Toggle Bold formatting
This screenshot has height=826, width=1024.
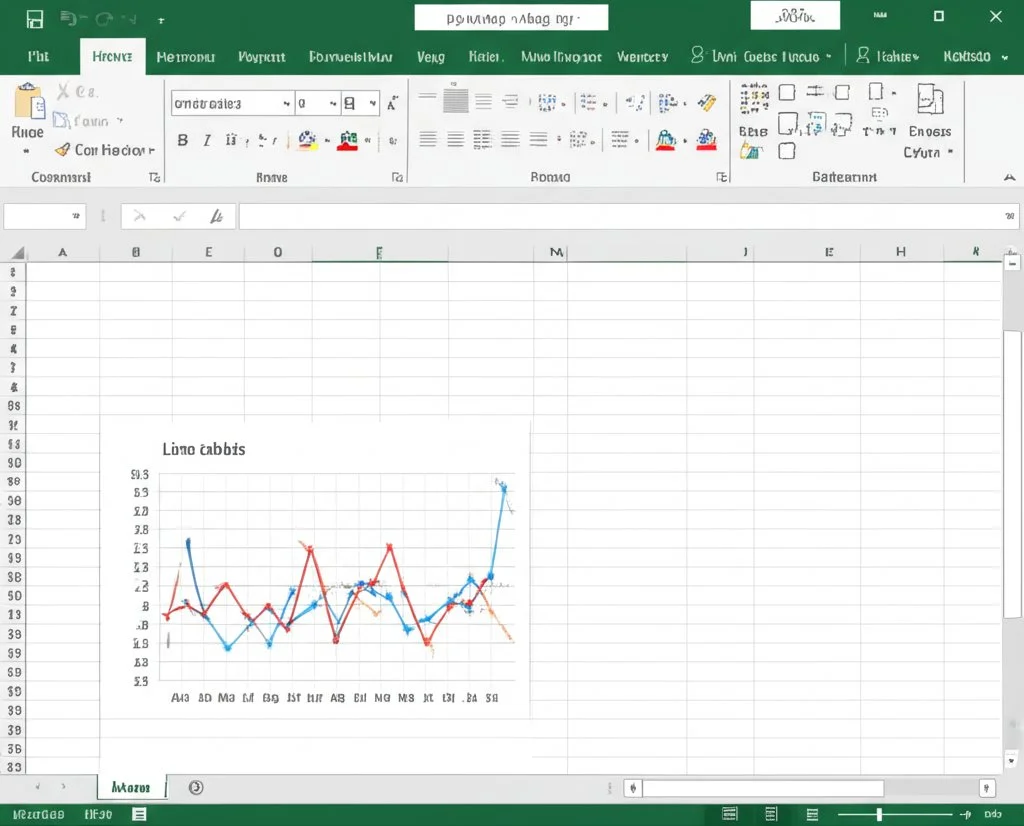(x=183, y=140)
